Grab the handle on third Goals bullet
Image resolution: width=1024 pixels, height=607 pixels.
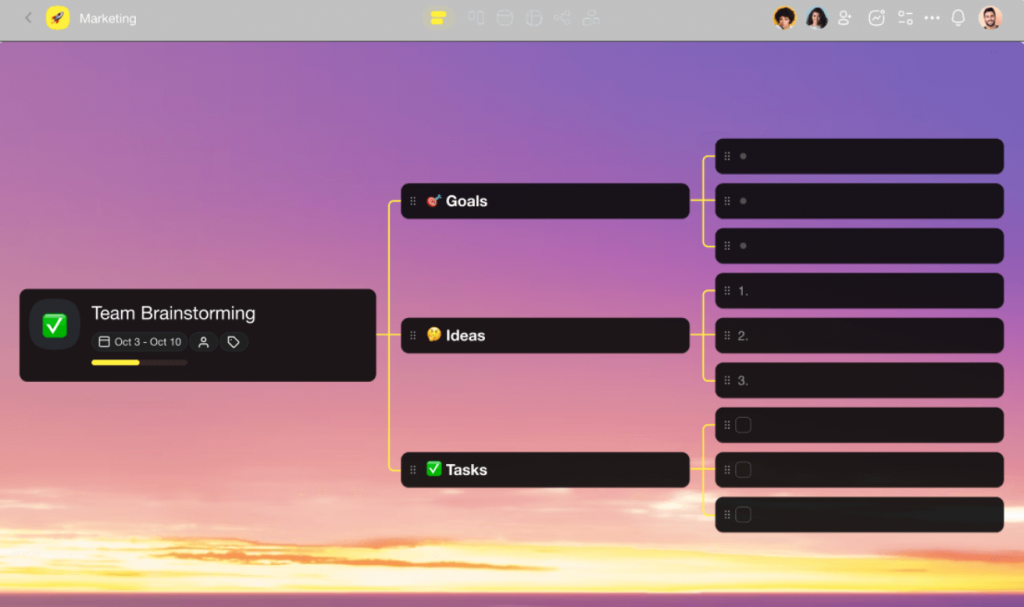(727, 246)
